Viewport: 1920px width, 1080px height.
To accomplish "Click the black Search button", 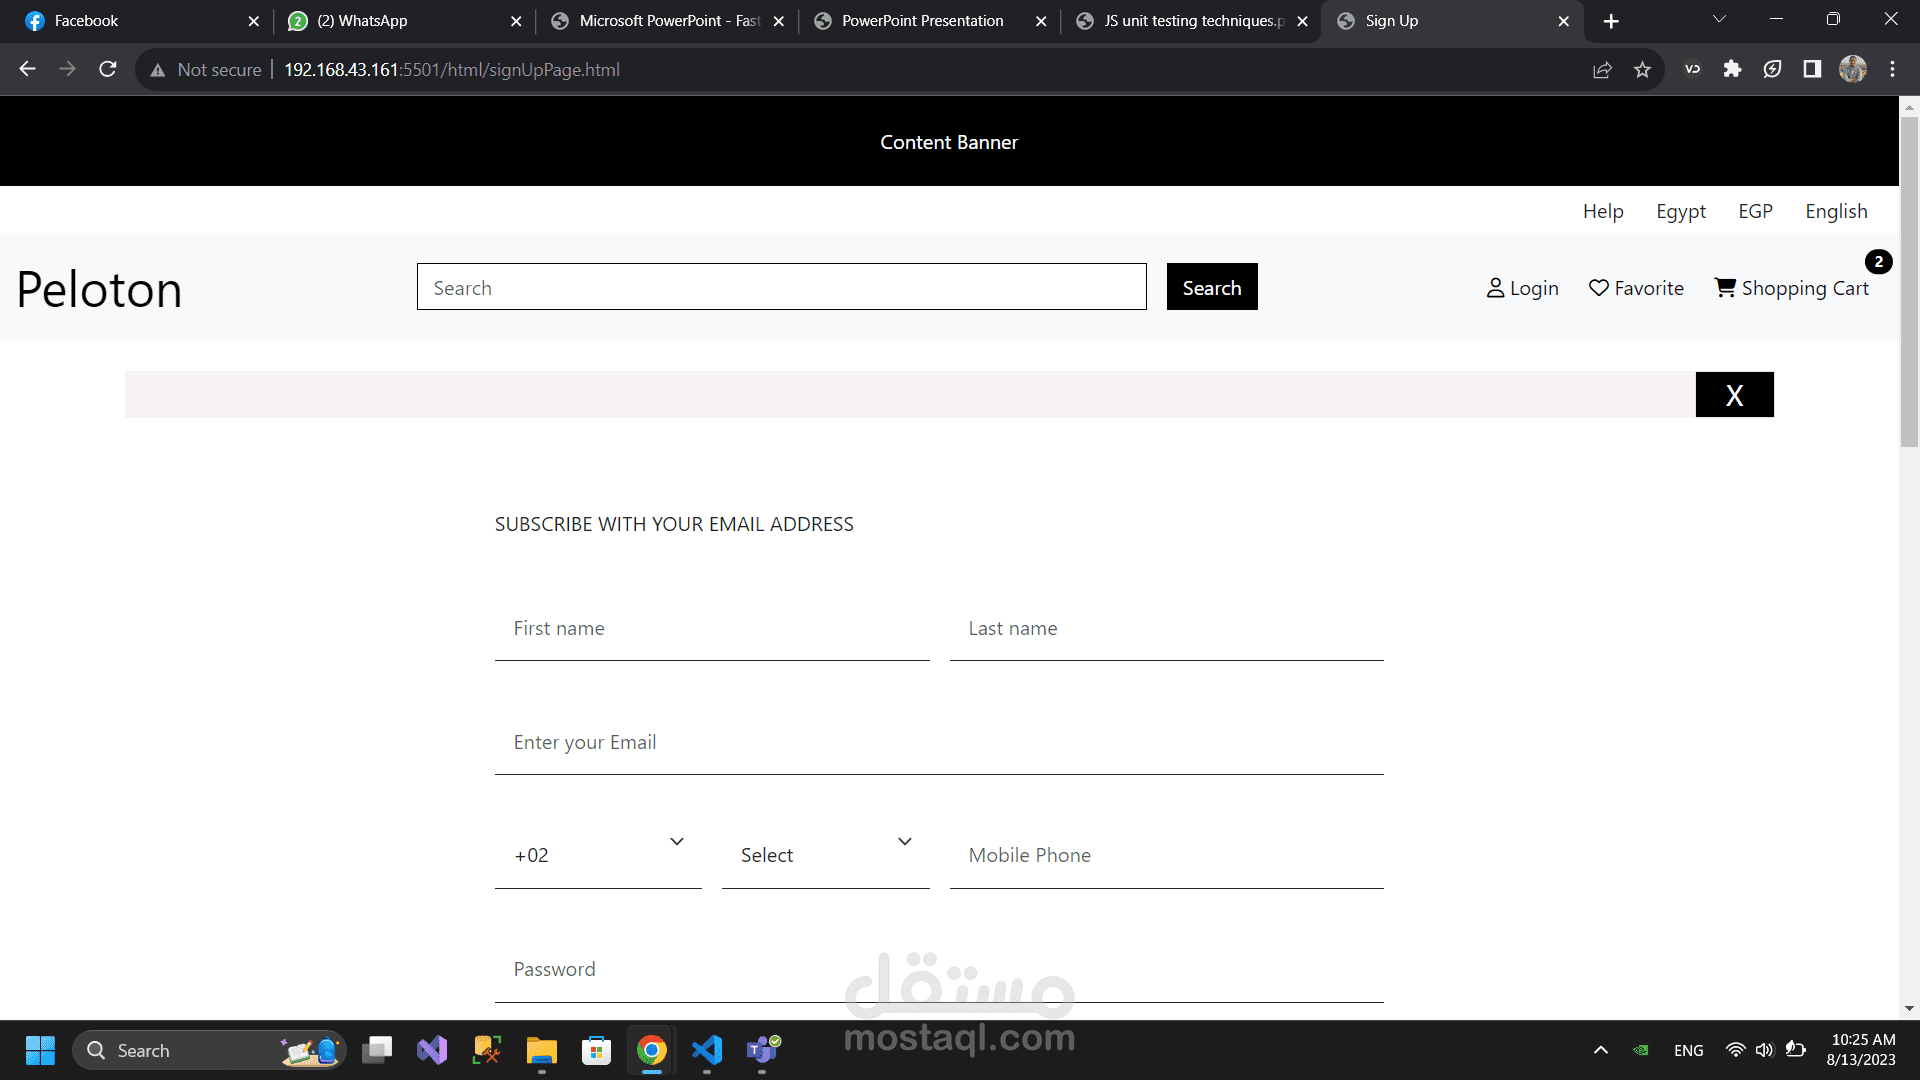I will [1211, 288].
